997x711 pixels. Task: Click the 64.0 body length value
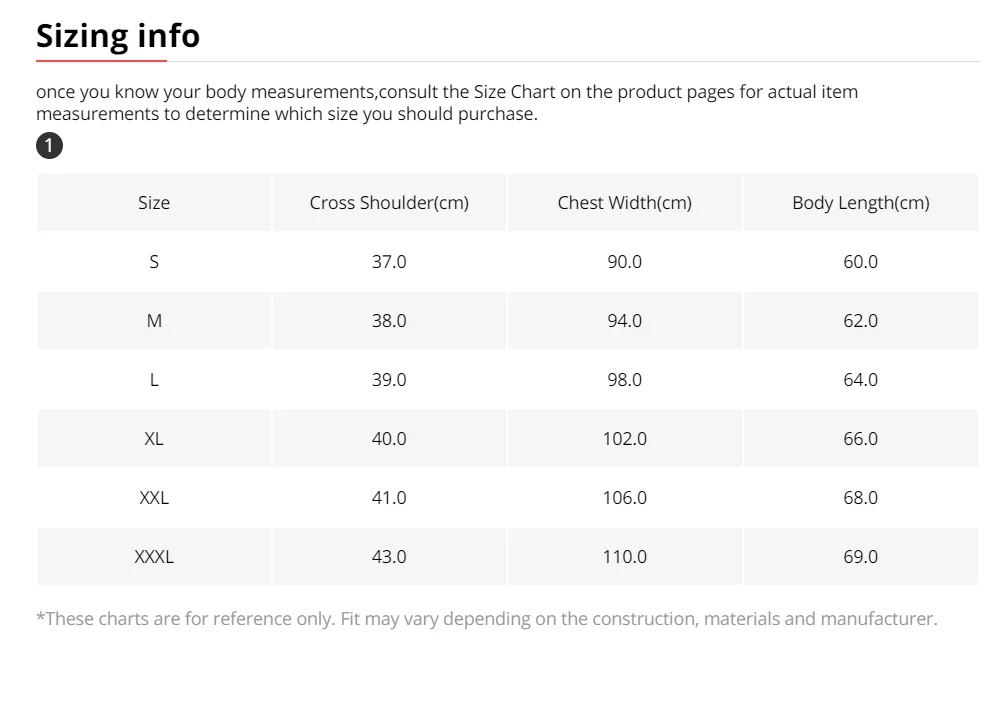coord(860,380)
